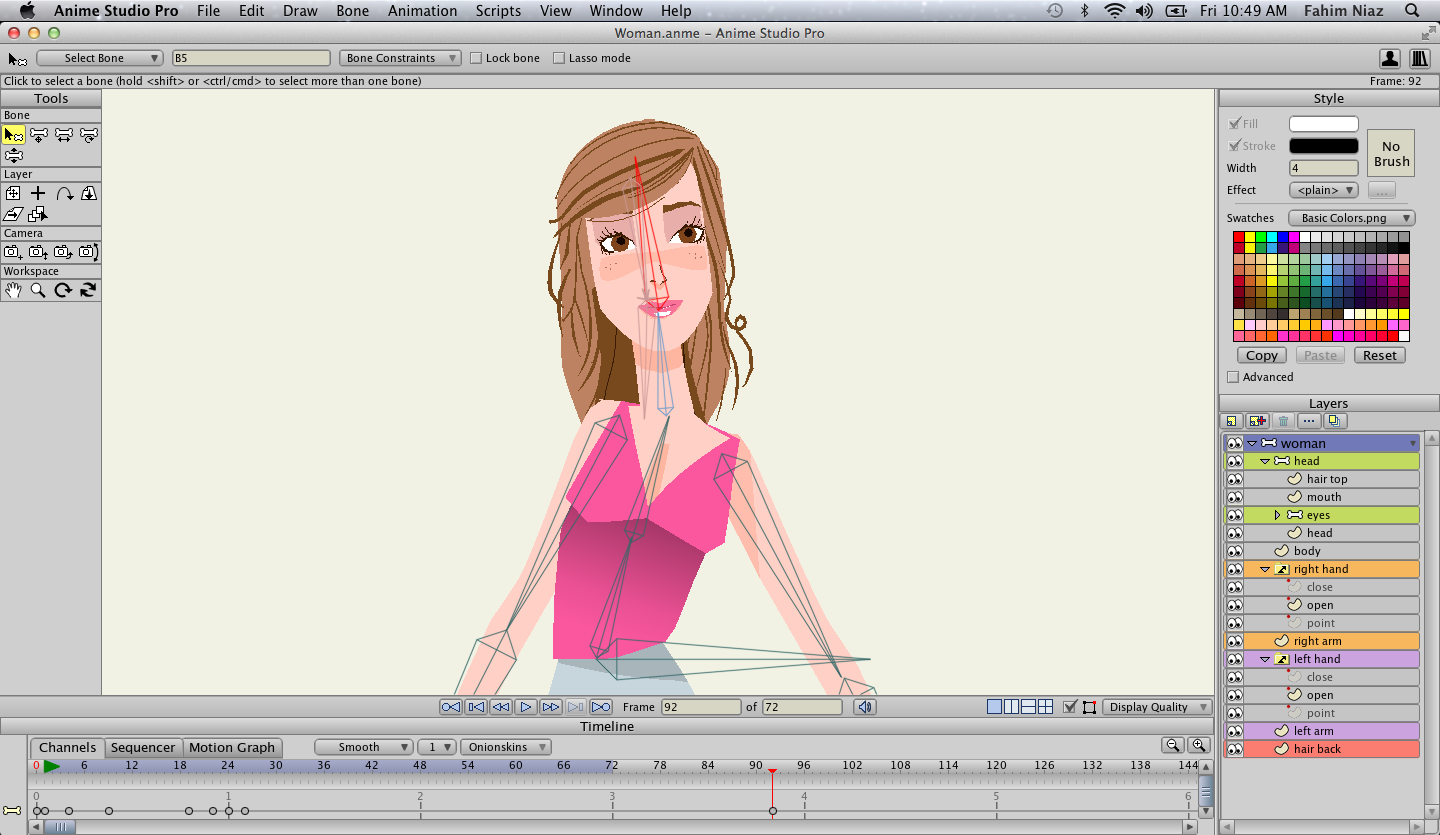Image resolution: width=1440 pixels, height=835 pixels.
Task: Select the Translate Bone tool
Action: (x=39, y=134)
